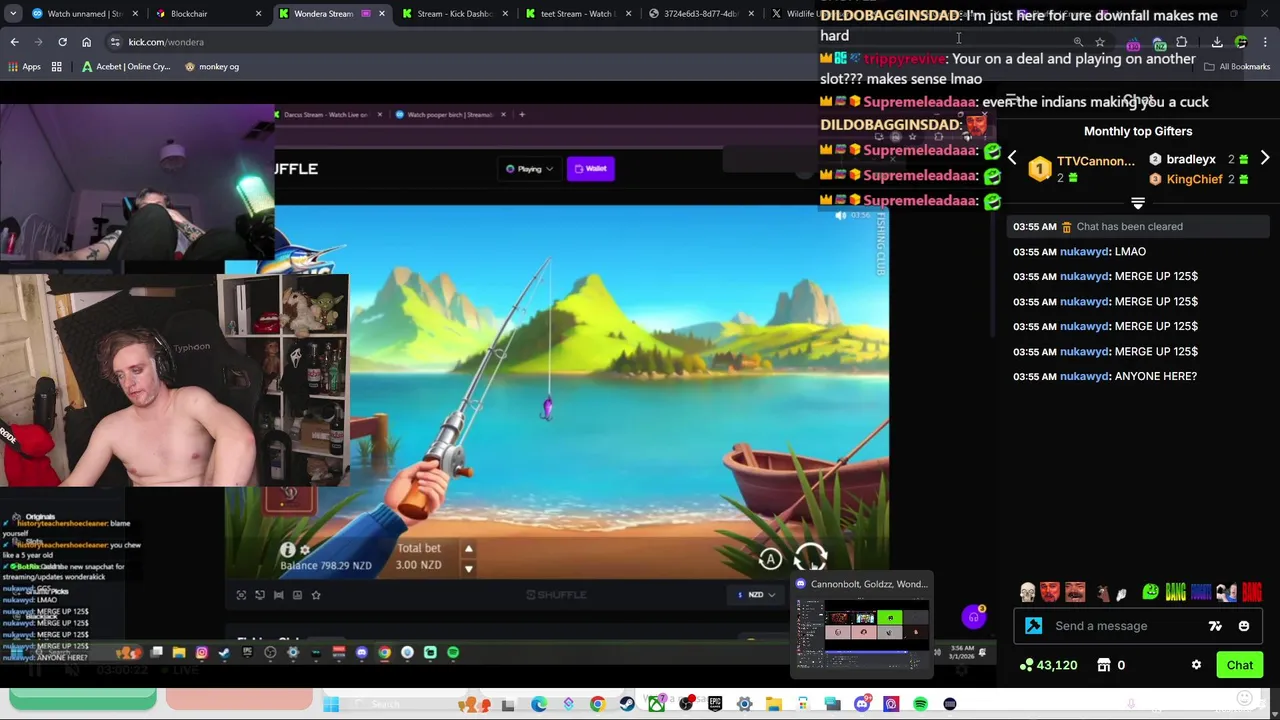Open game settings gear beside info icon
This screenshot has width=1280, height=720.
pyautogui.click(x=305, y=550)
